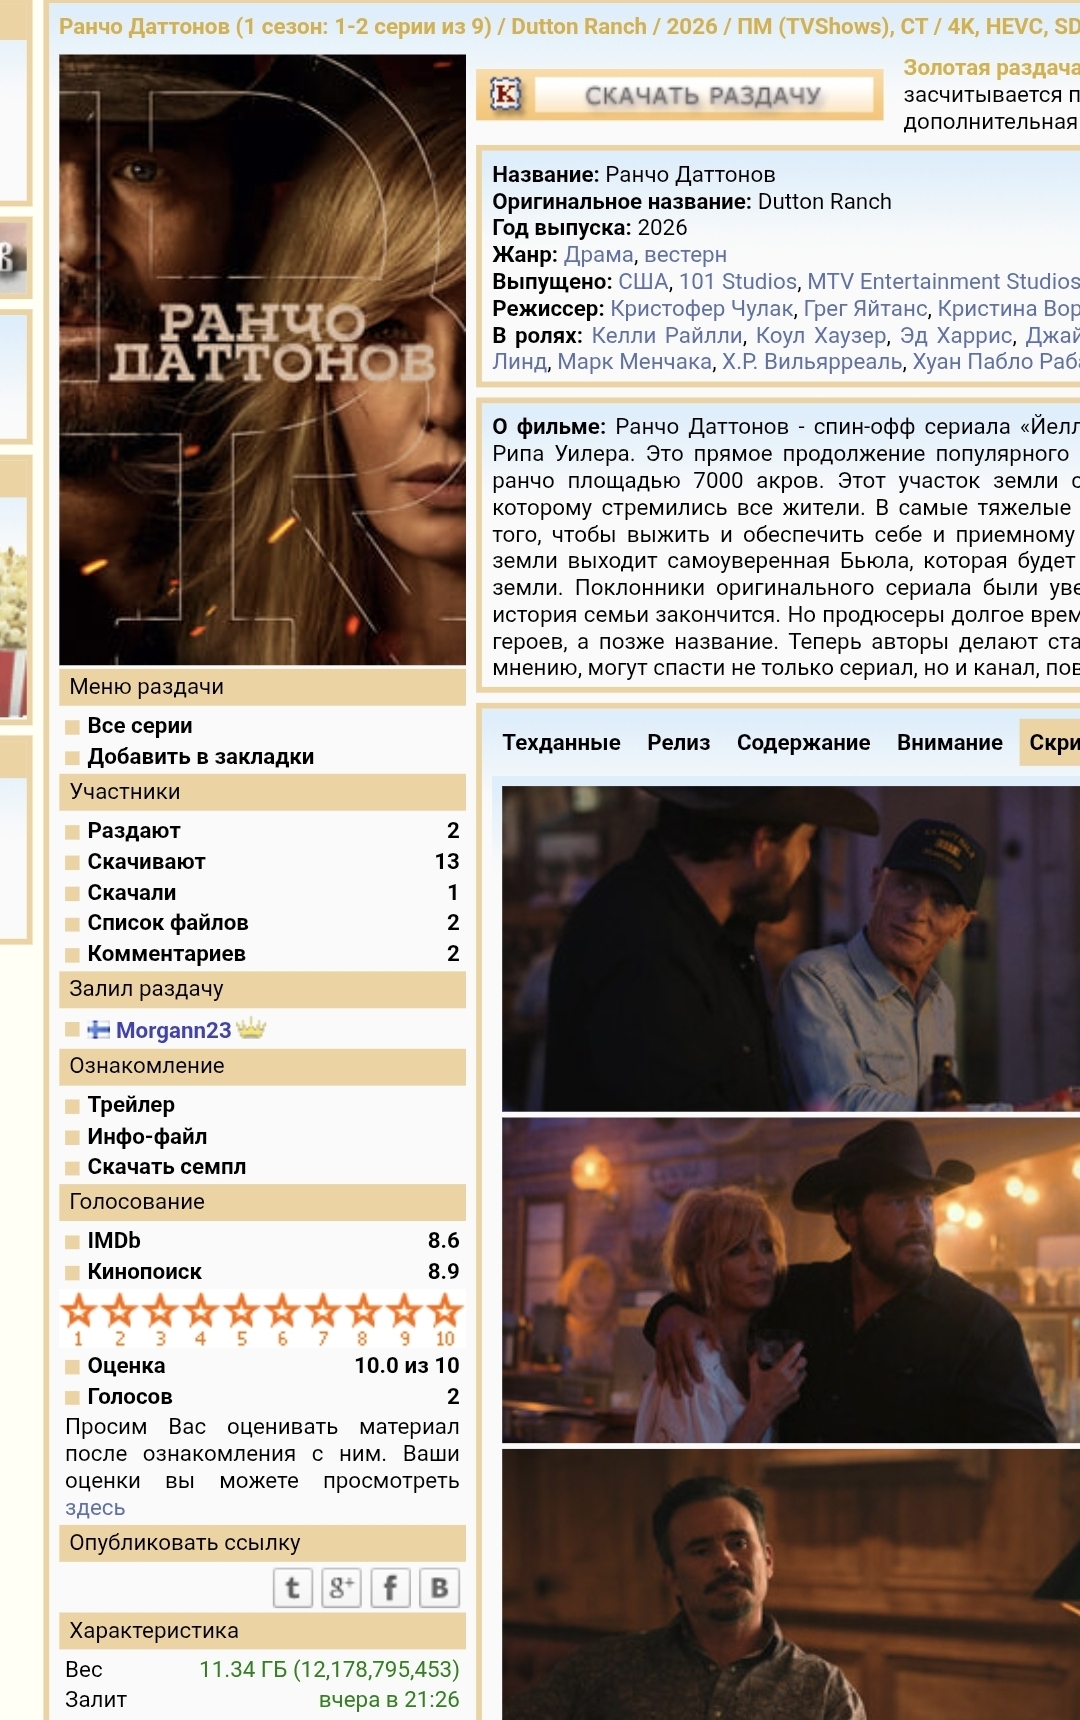Click the здесь link for ratings
The height and width of the screenshot is (1720, 1080).
coord(95,1508)
